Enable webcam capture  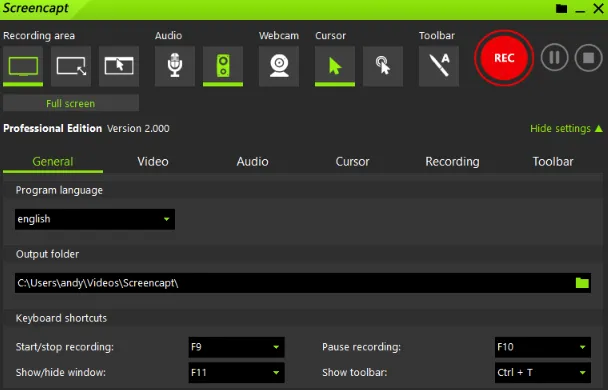click(279, 66)
